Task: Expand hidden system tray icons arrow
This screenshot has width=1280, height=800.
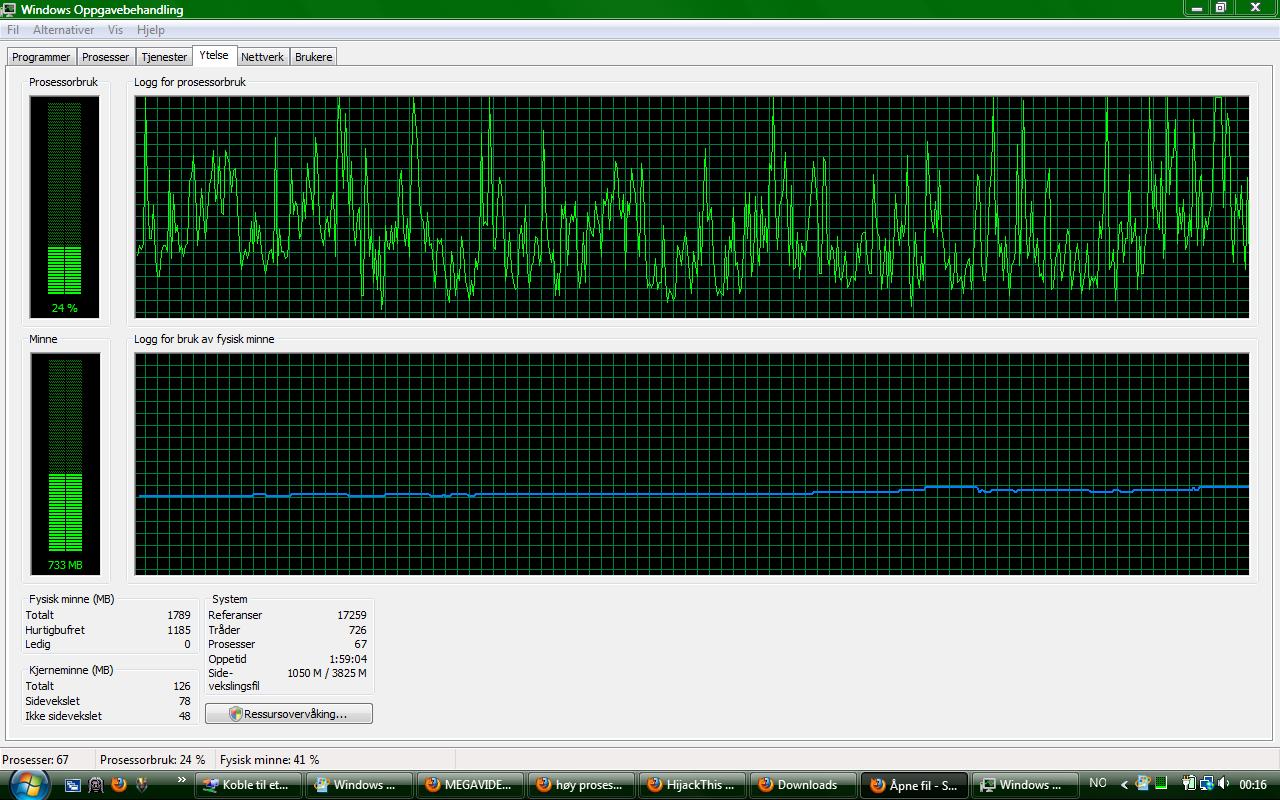Action: point(1124,785)
